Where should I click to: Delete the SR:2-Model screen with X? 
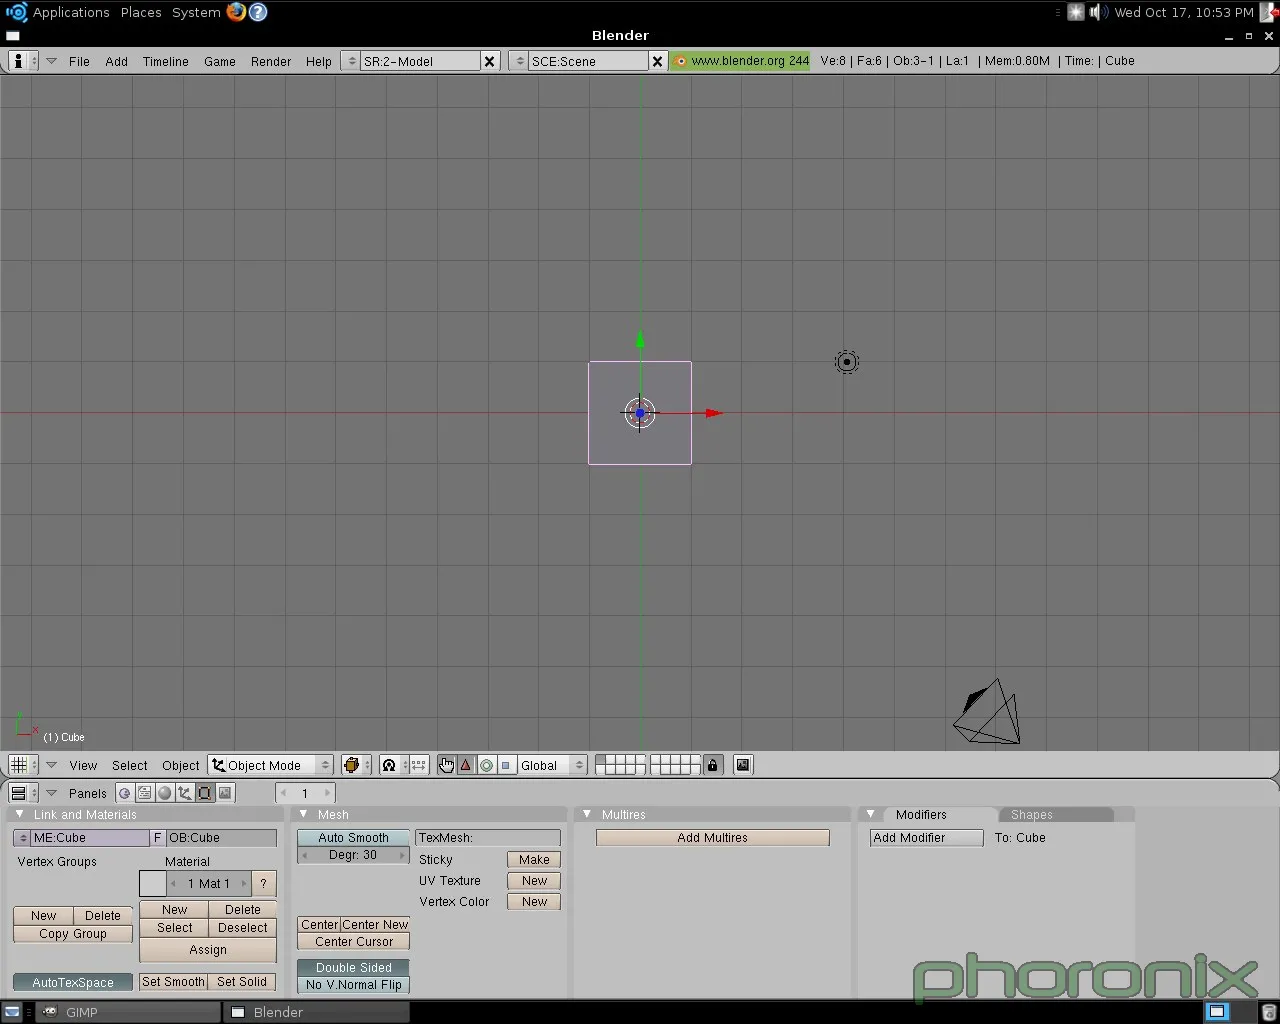point(489,61)
